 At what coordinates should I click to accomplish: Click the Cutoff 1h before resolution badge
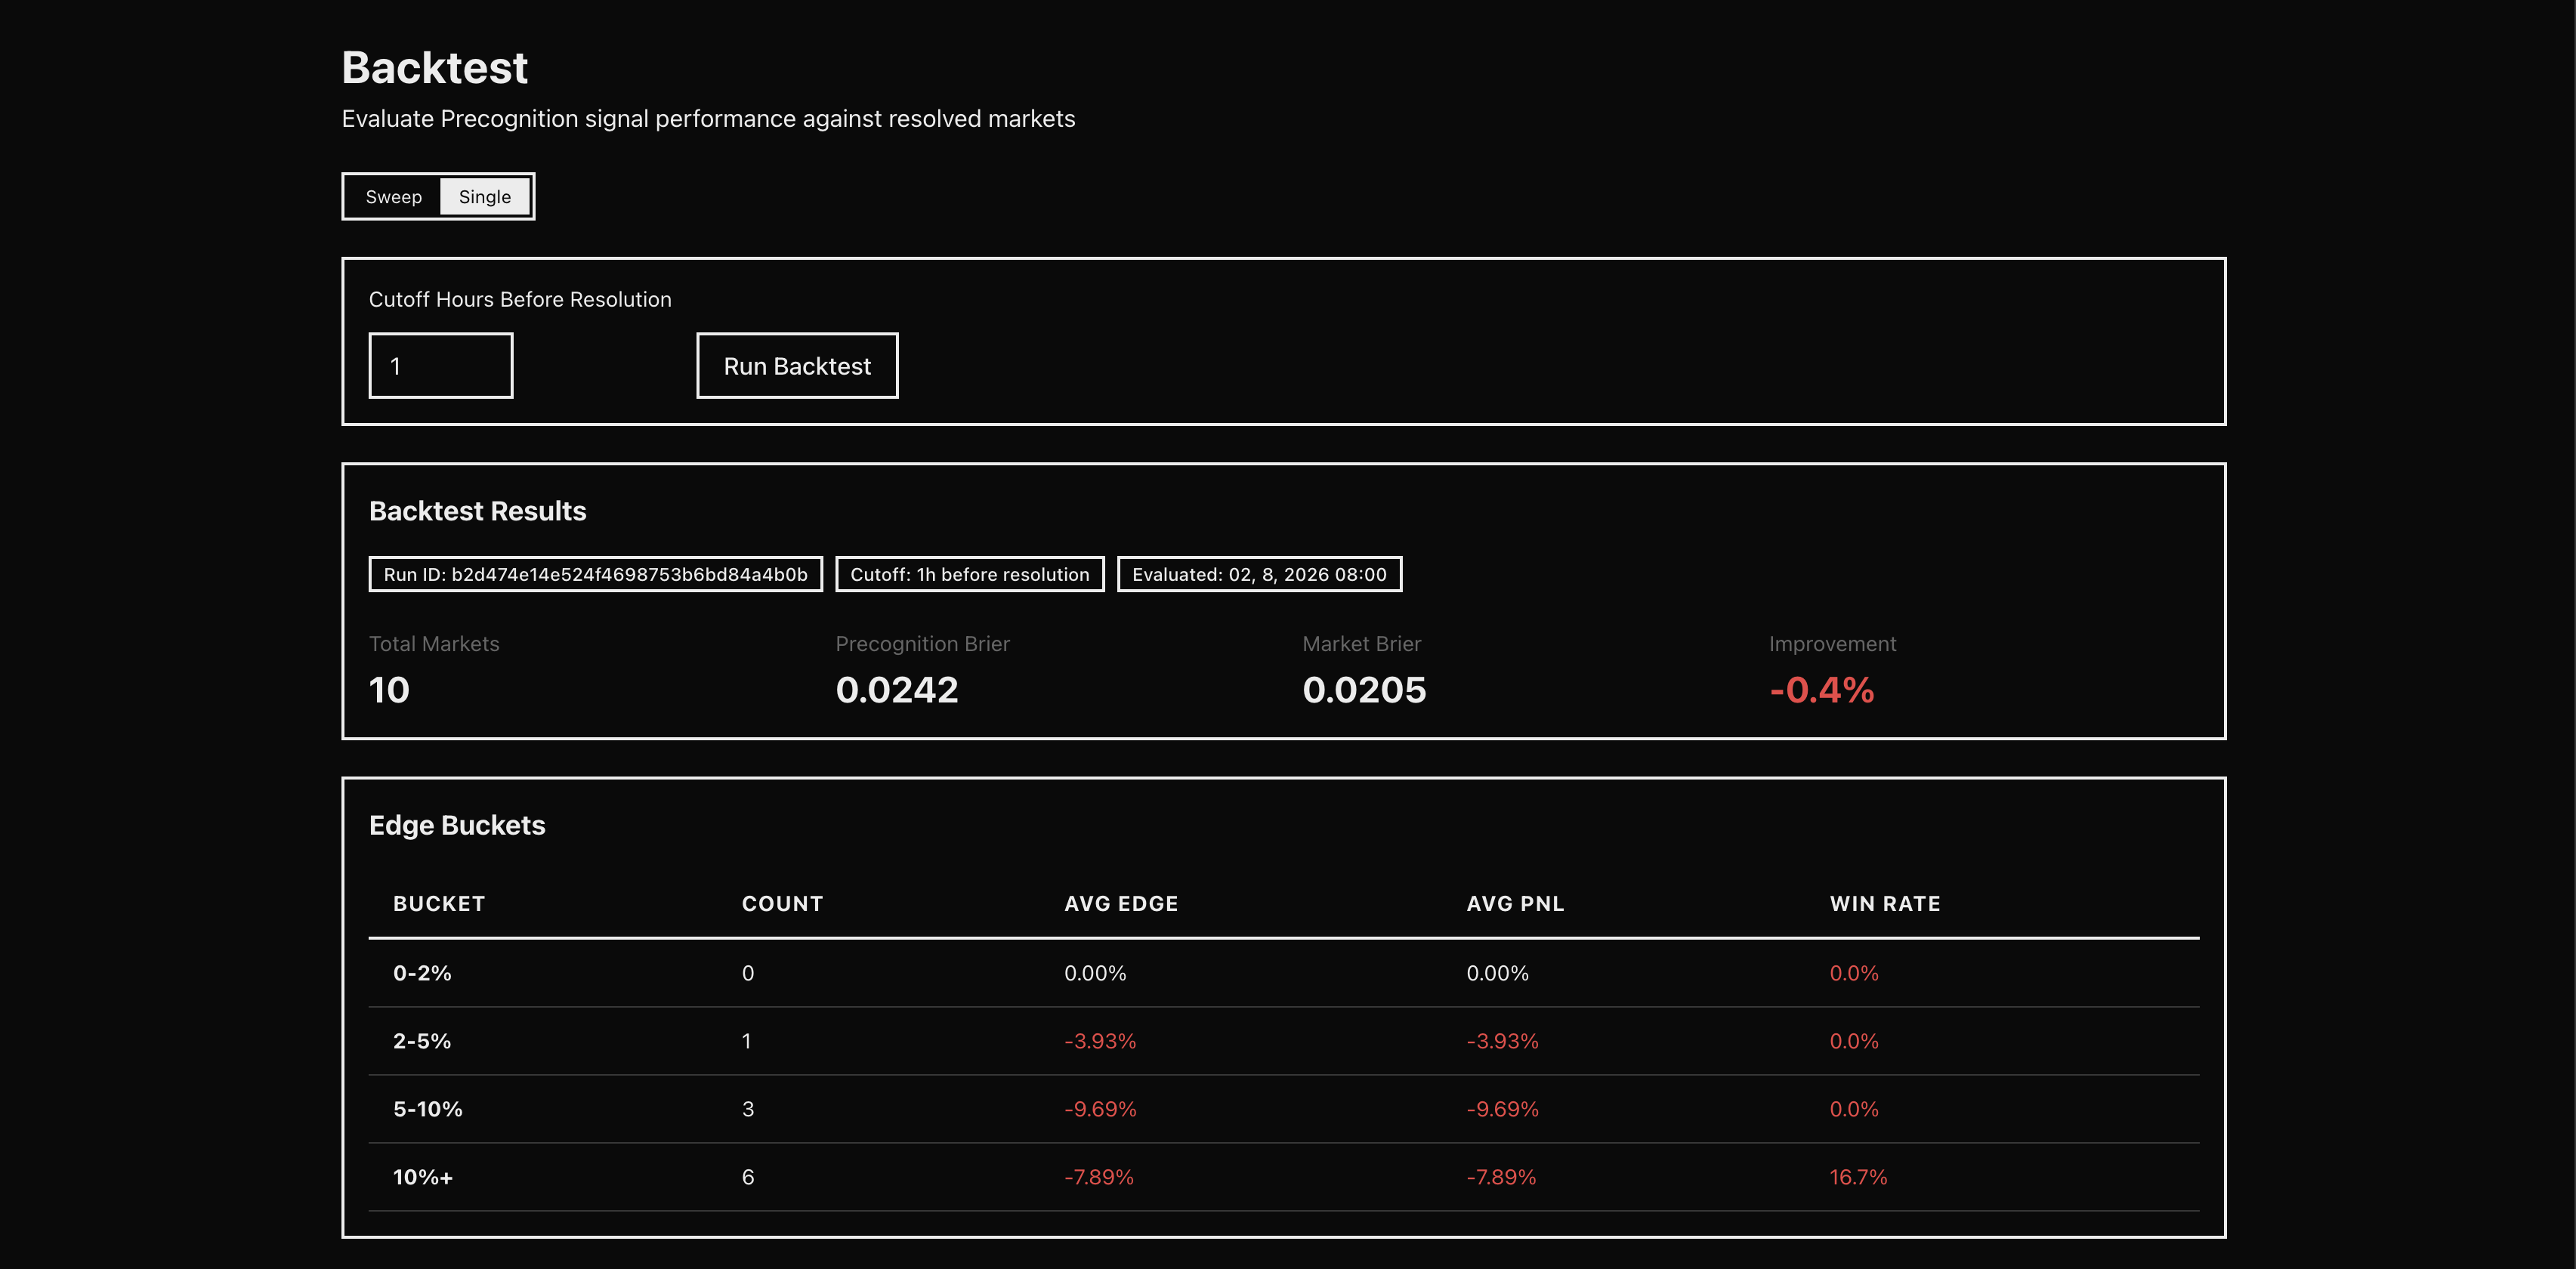[x=969, y=575]
